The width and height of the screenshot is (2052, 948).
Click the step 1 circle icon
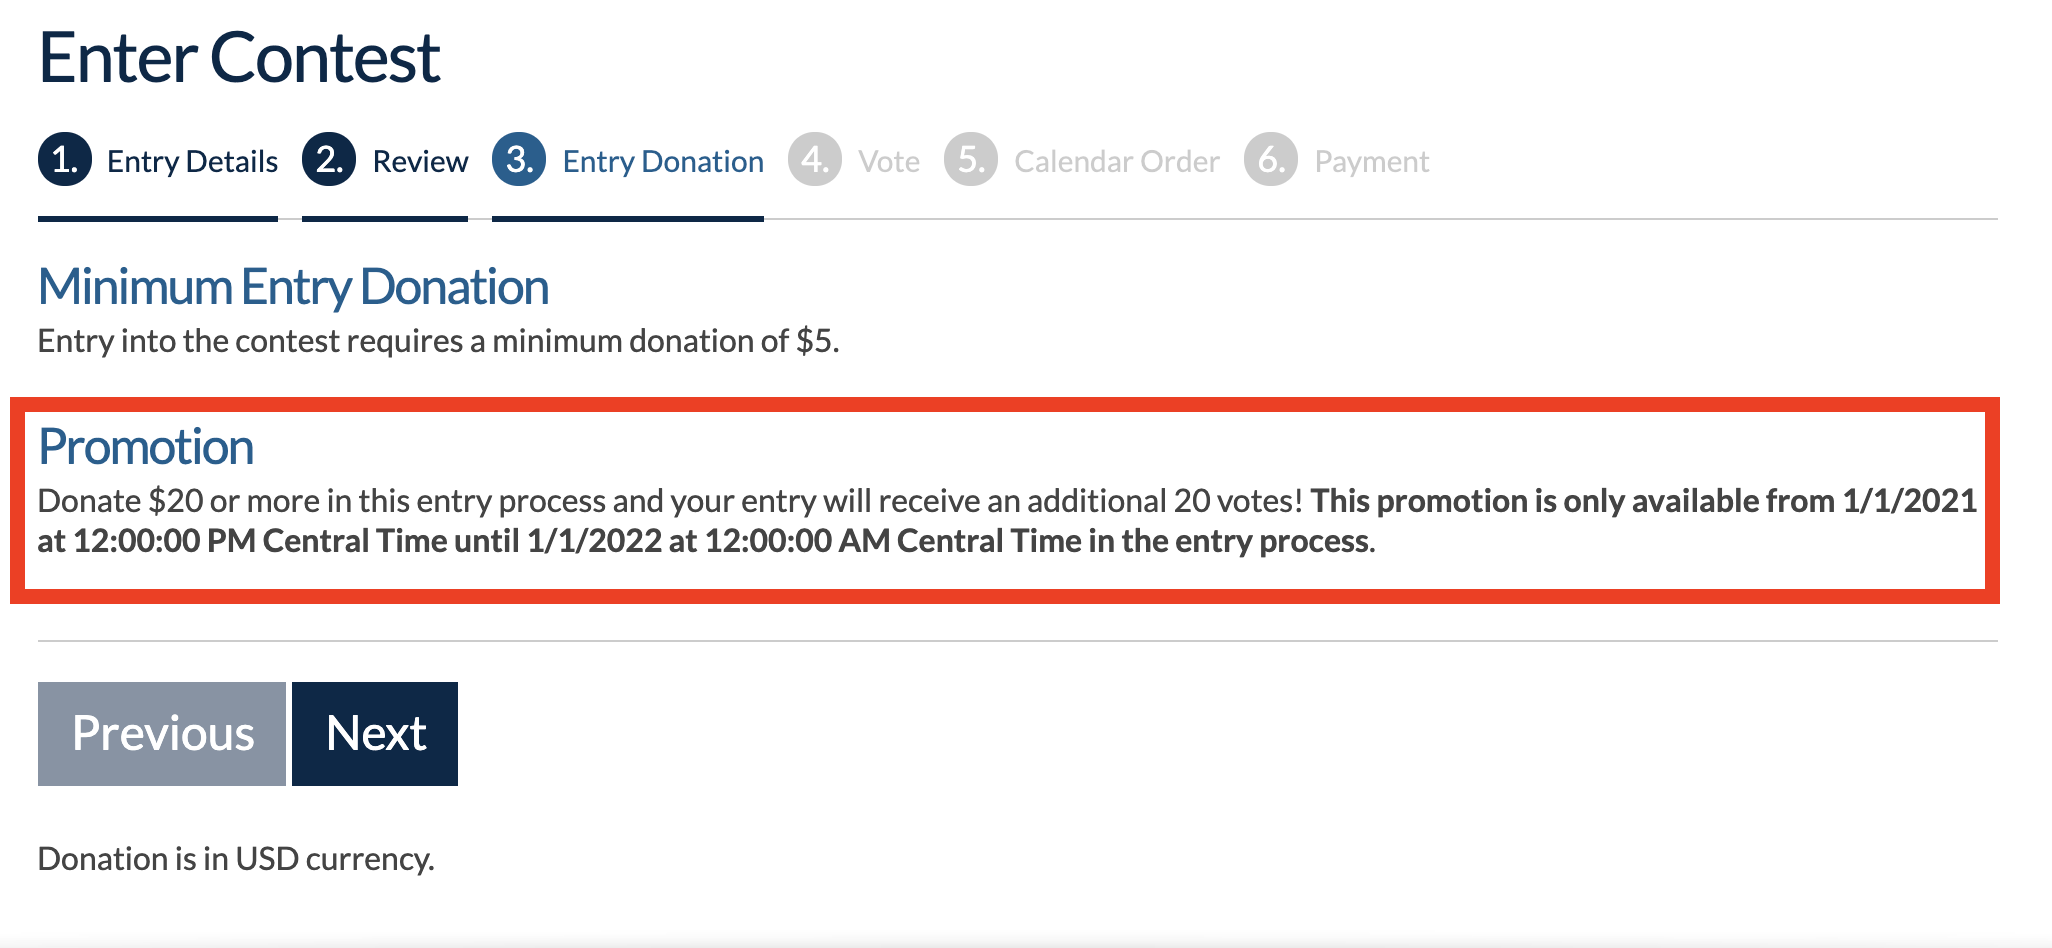[x=65, y=159]
